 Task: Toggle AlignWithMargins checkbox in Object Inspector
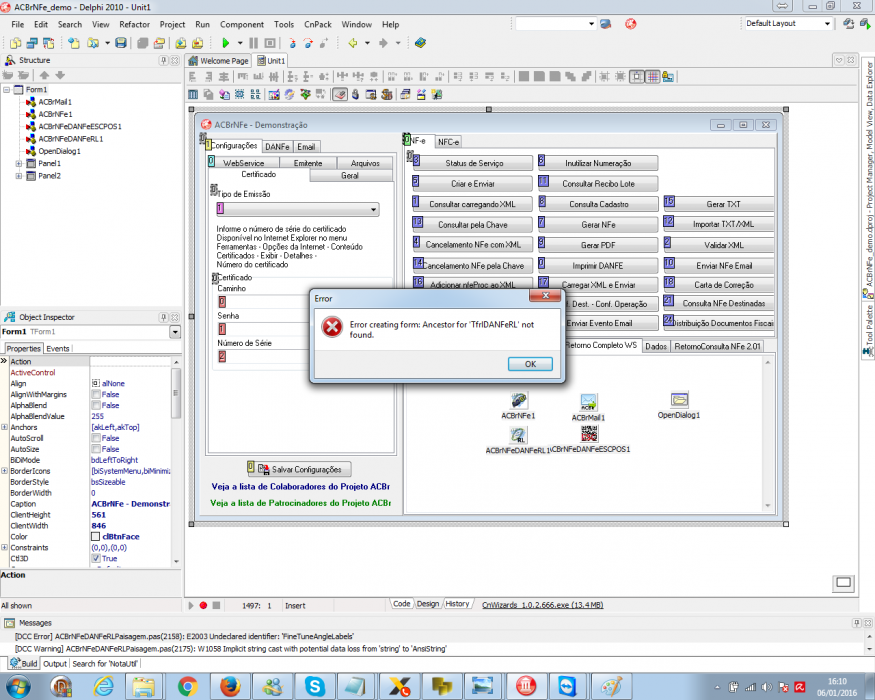coord(96,395)
